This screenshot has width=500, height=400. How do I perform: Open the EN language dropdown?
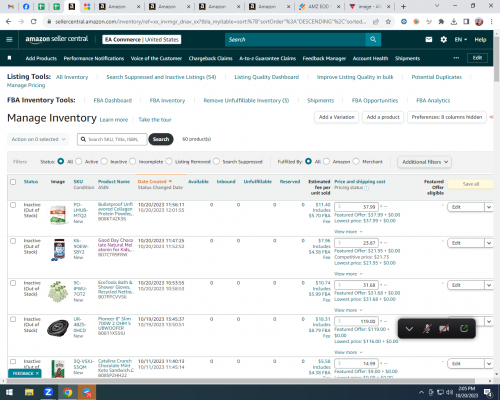pyautogui.click(x=461, y=39)
